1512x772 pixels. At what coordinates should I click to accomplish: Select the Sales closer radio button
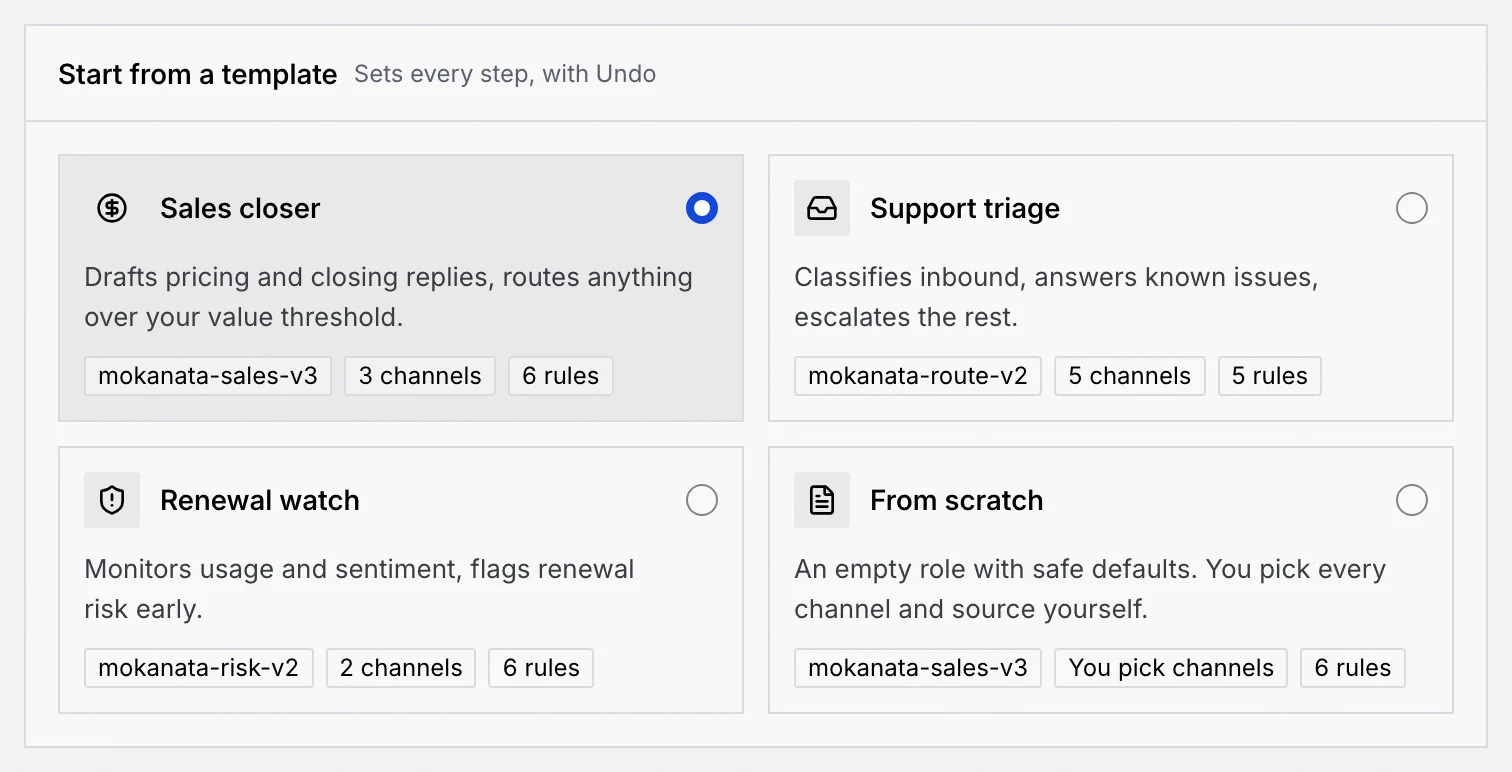click(702, 208)
